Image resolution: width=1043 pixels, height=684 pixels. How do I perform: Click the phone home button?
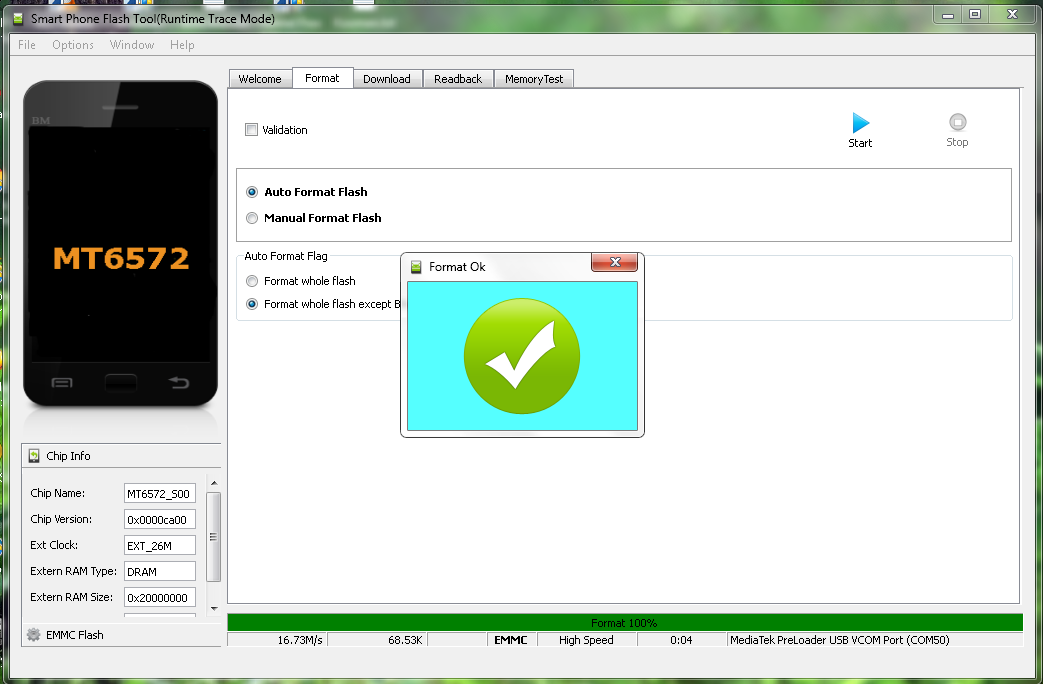click(120, 383)
